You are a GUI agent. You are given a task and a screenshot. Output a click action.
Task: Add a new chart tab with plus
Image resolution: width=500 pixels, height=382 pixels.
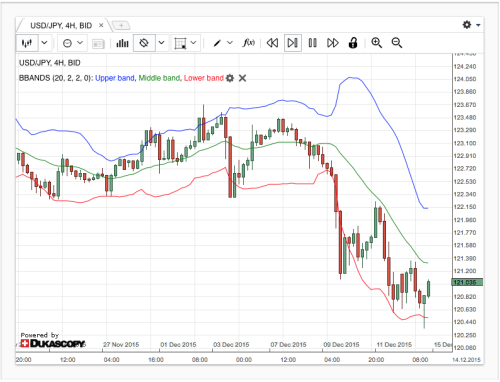(121, 25)
